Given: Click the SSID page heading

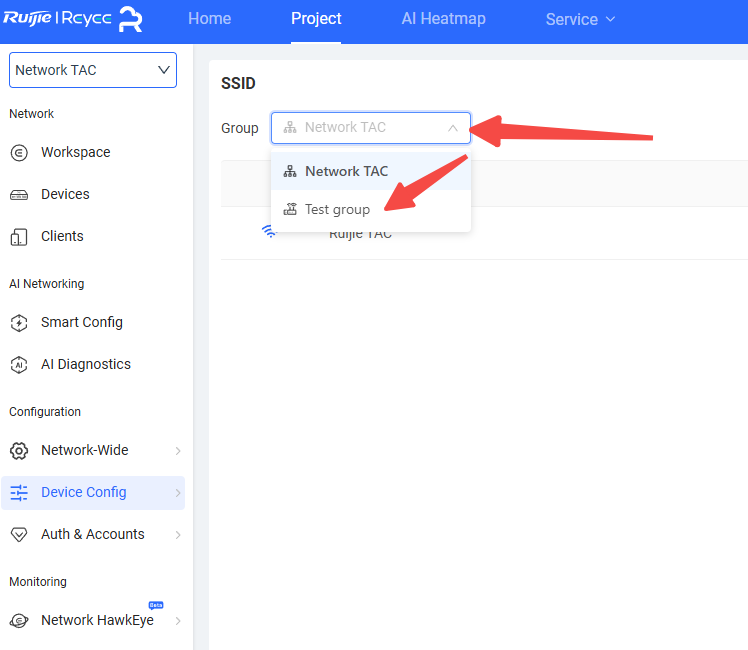Looking at the screenshot, I should pos(238,83).
